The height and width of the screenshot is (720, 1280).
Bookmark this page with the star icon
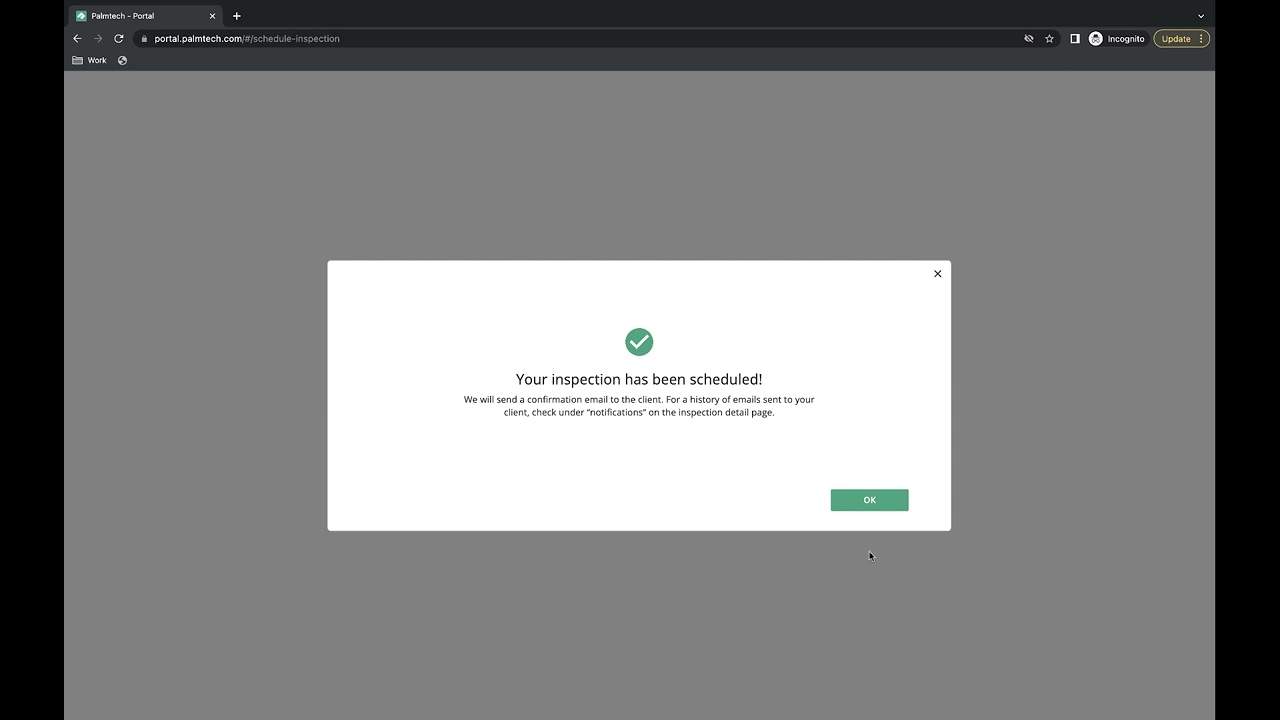[x=1049, y=39]
